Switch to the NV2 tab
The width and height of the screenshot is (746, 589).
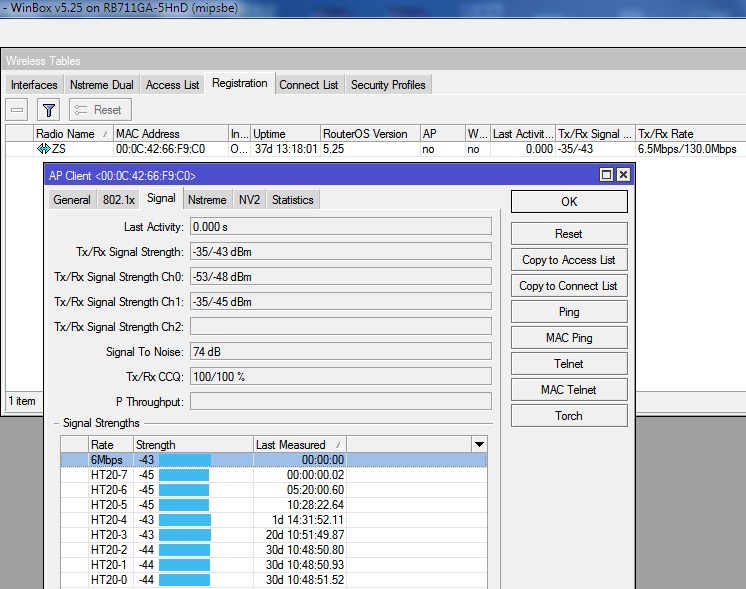pyautogui.click(x=249, y=200)
